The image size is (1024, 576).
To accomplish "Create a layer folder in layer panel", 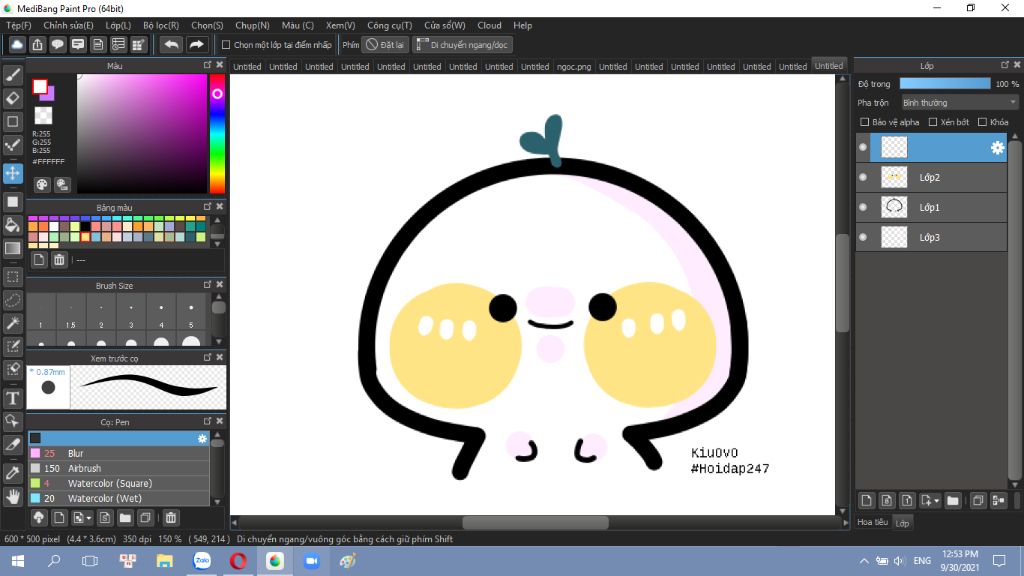I will point(953,501).
